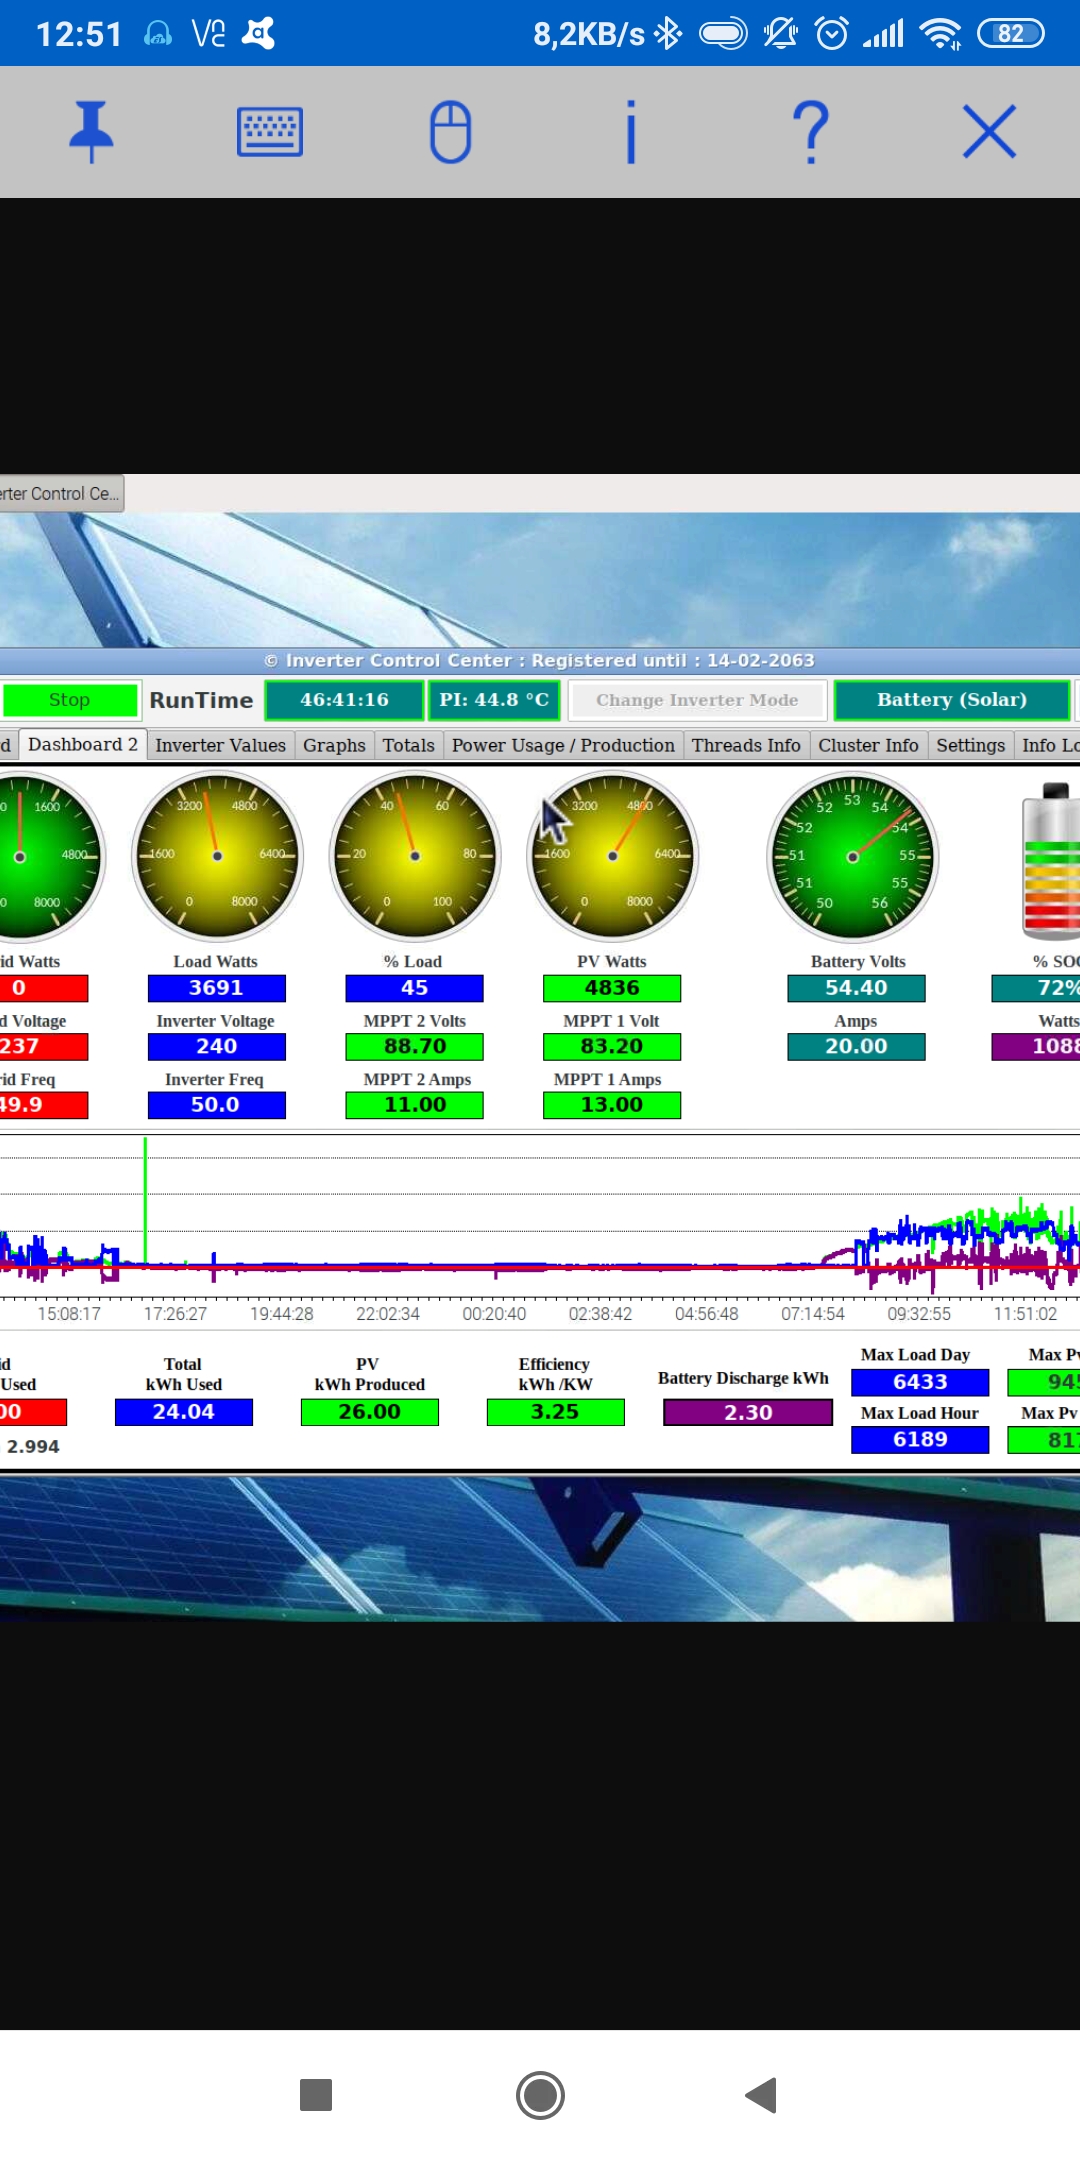Tap the Android home button
The image size is (1080, 2160).
[540, 2095]
